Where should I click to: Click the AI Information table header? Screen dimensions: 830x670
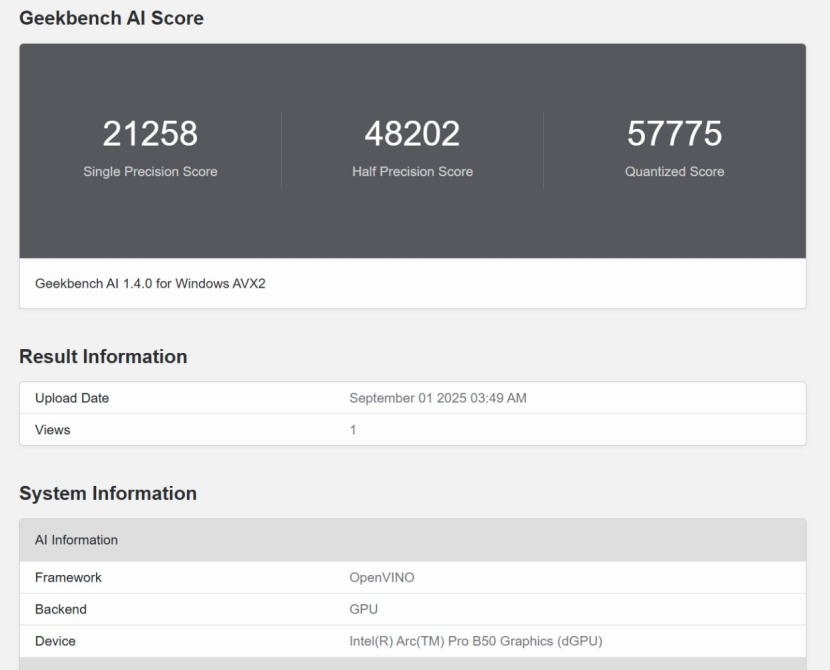coord(76,540)
